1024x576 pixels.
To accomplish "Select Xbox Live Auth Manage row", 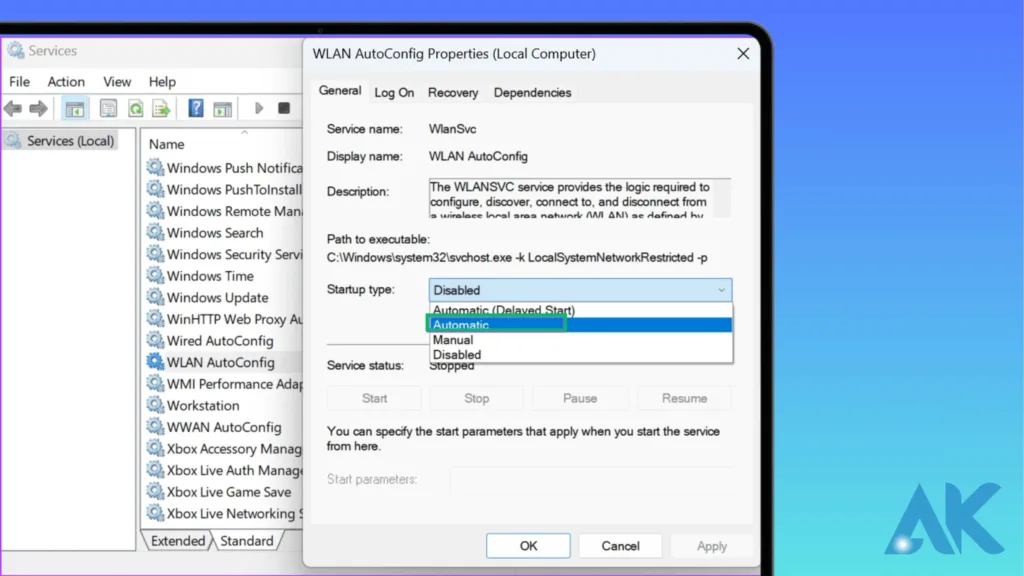I will (224, 470).
